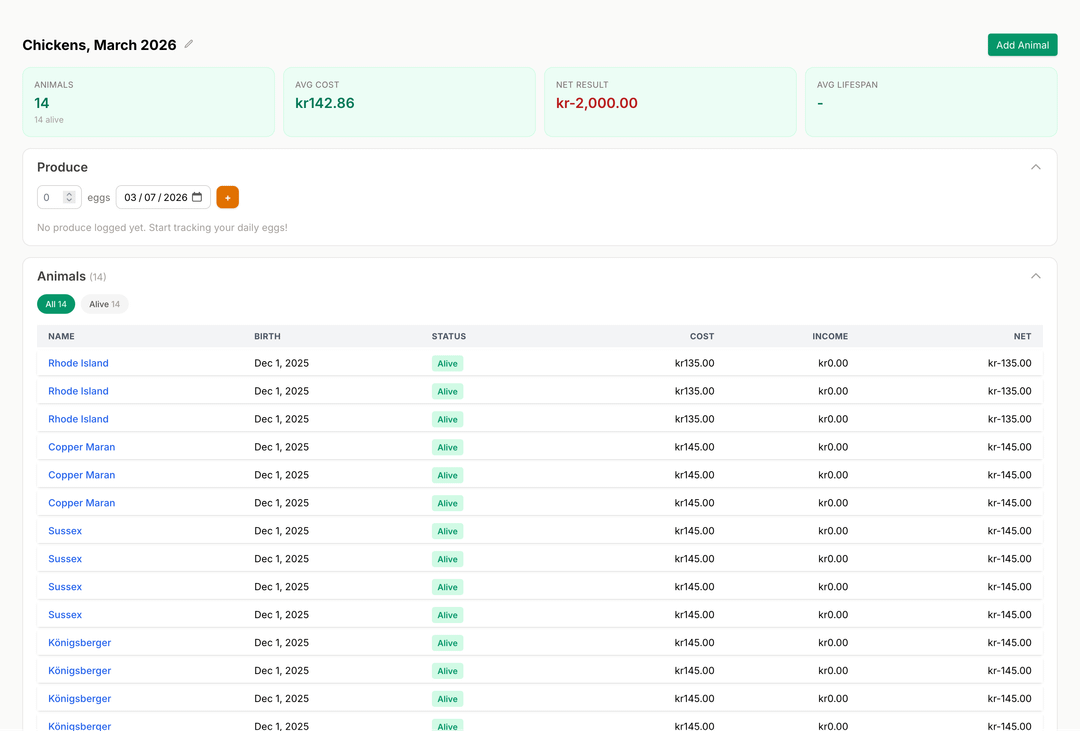Image resolution: width=1080 pixels, height=731 pixels.
Task: Click the eggs quantity stepper arrows
Action: tap(69, 197)
